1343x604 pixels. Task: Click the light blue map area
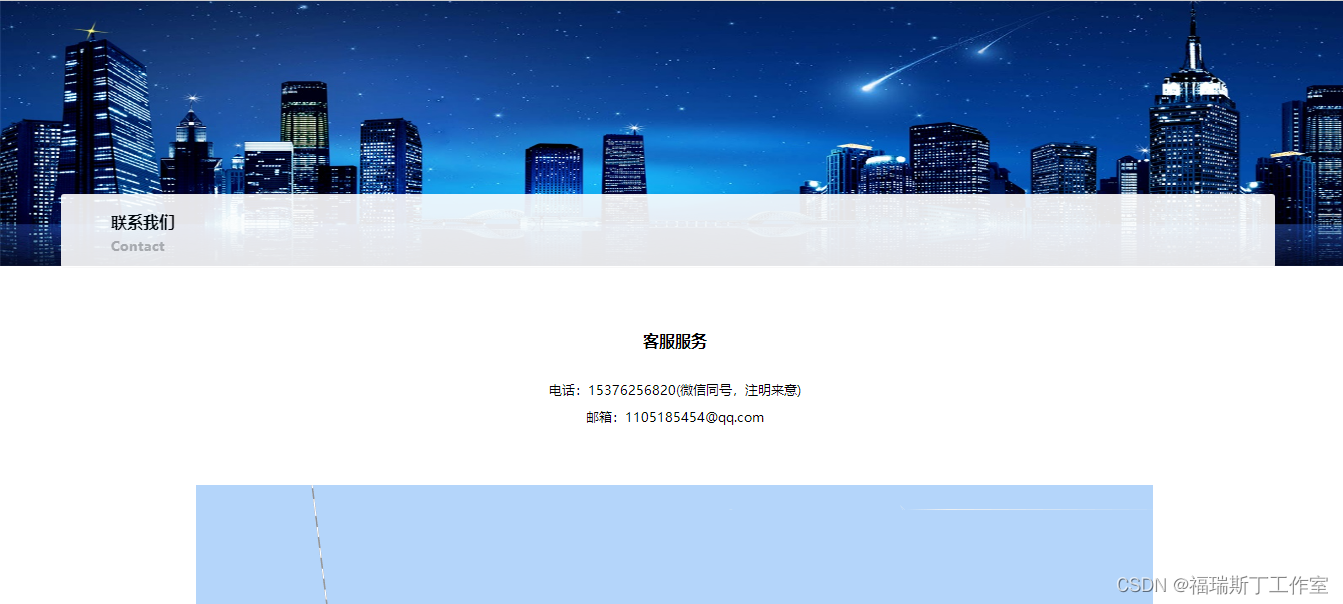coord(674,544)
